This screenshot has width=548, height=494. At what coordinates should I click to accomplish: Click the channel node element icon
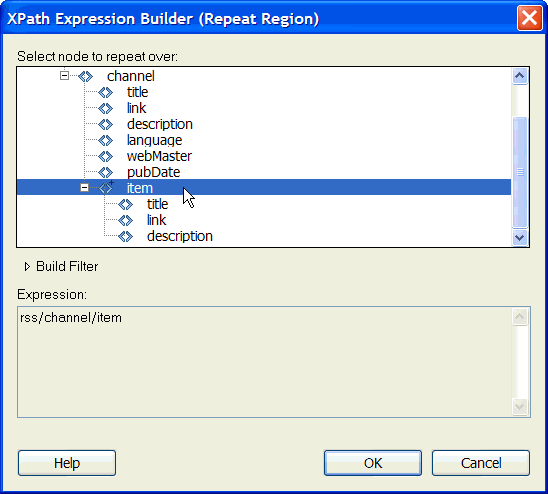[x=85, y=76]
